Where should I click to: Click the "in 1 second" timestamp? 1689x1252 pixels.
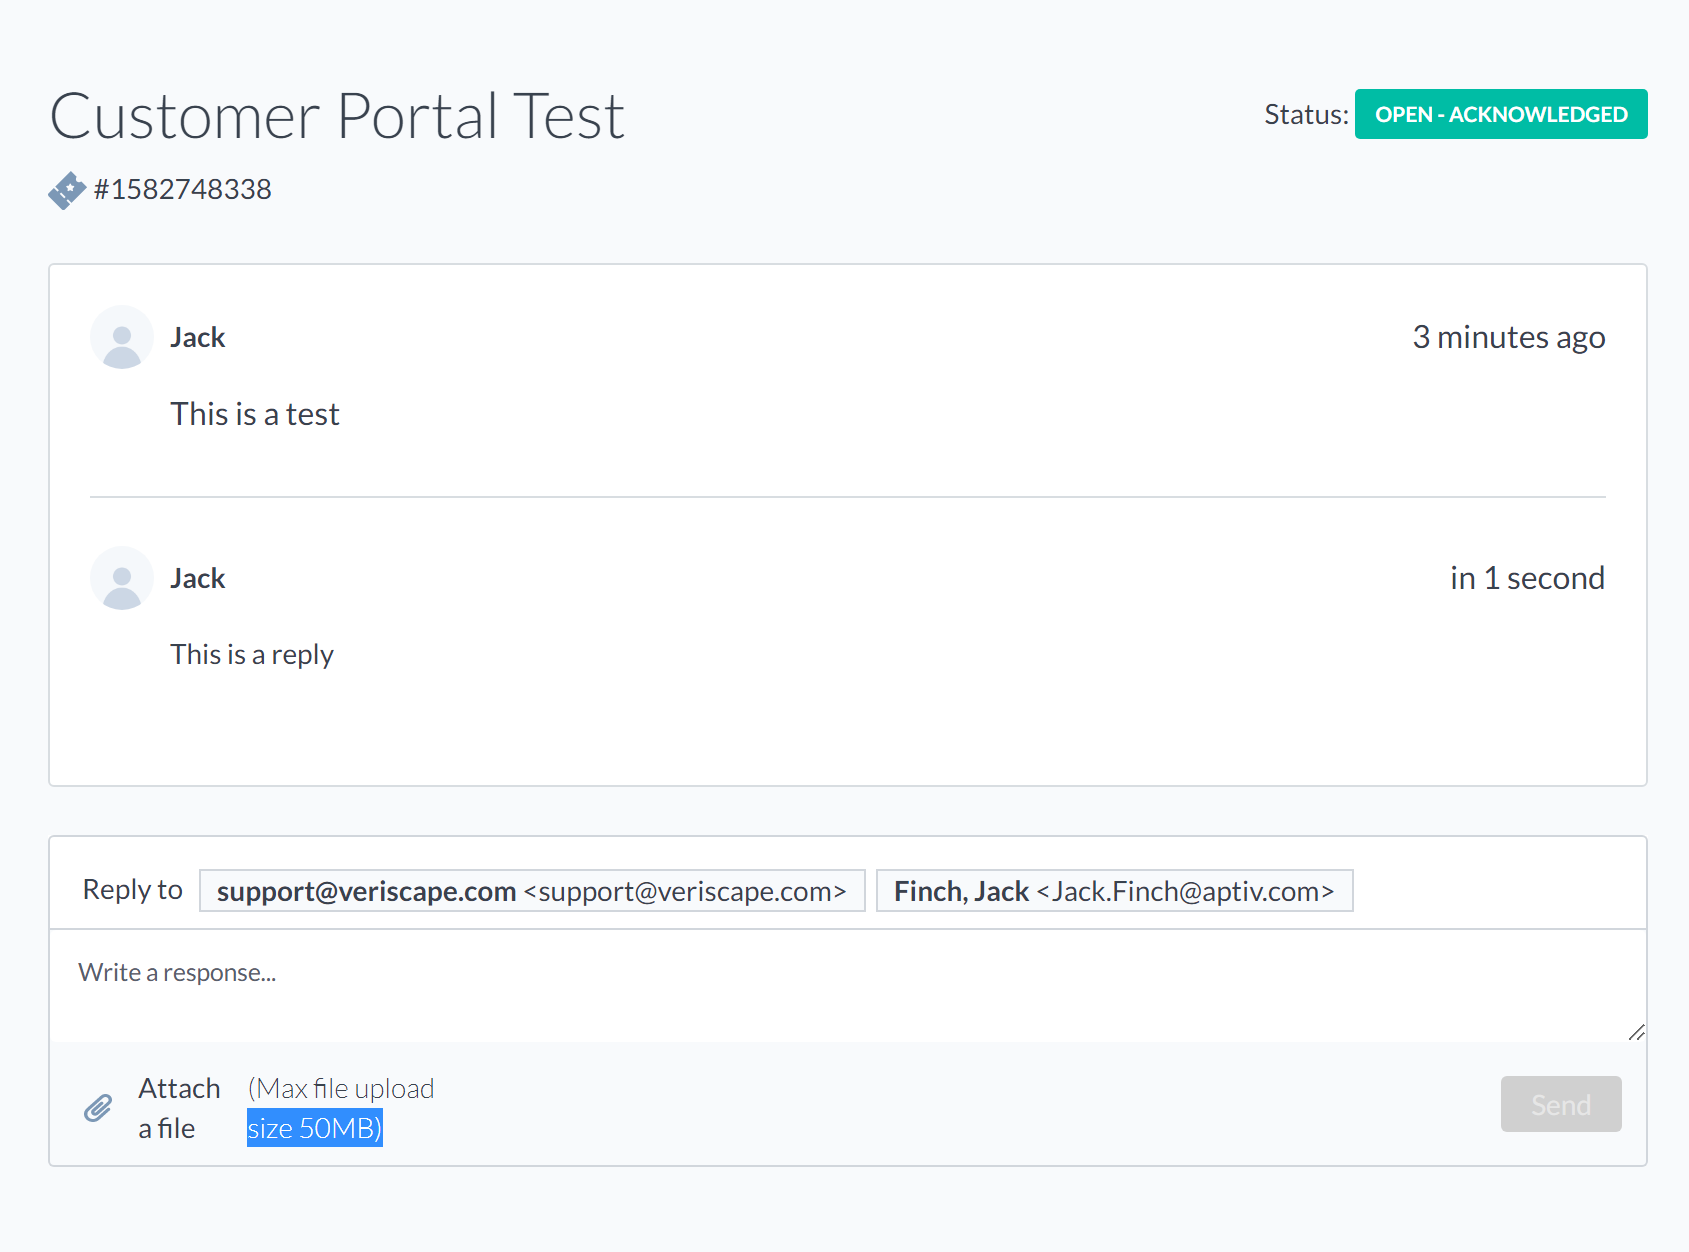point(1527,579)
